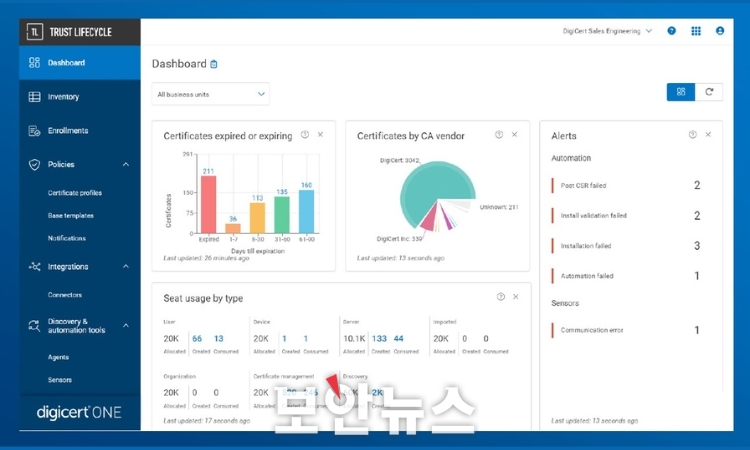750x450 pixels.
Task: Collapse the Policies section chevron
Action: tap(126, 165)
